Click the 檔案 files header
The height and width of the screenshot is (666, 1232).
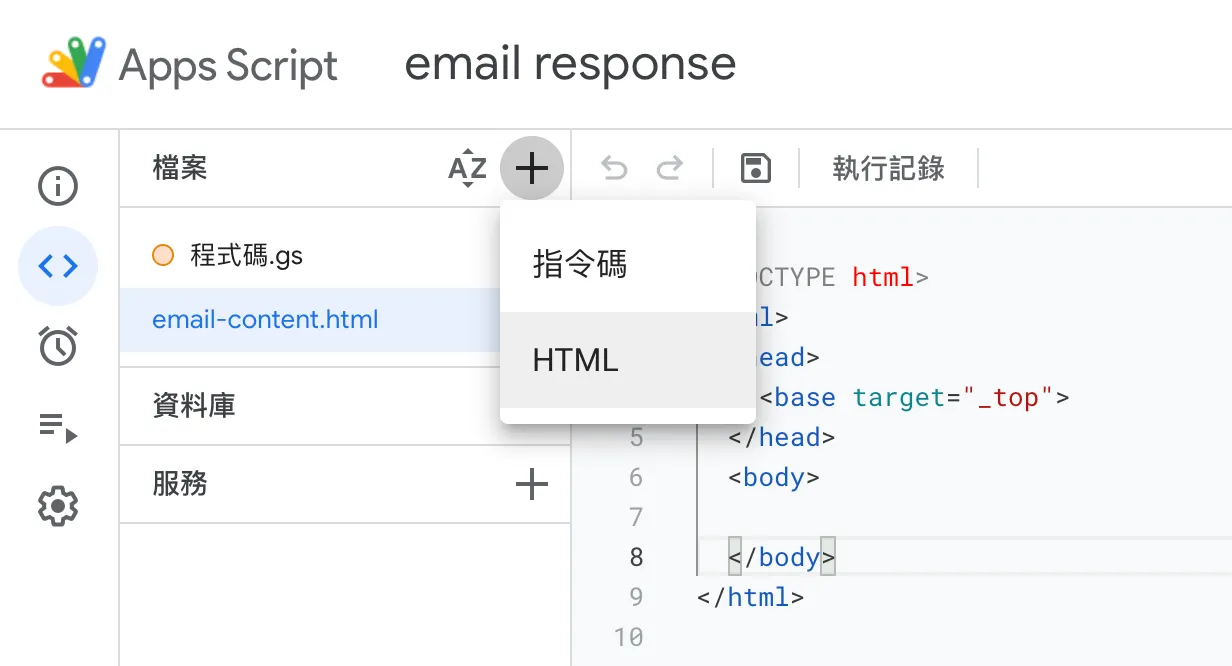click(180, 168)
